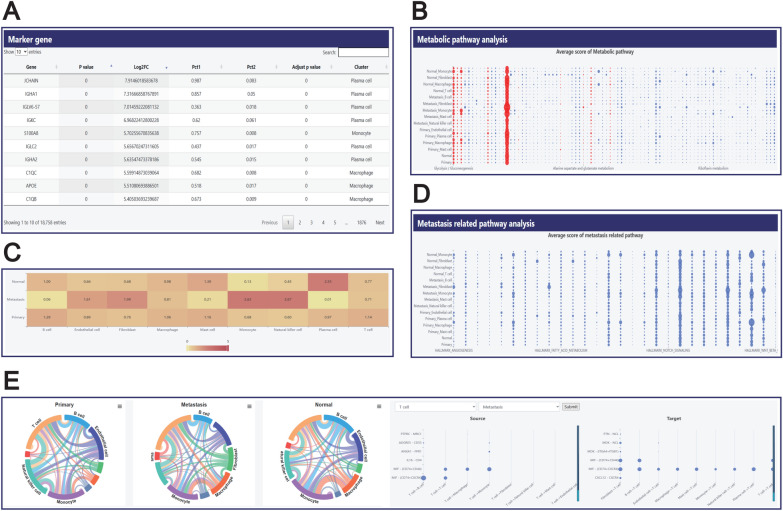This screenshot has width=783, height=511.
Task: Select the C1QC gene row
Action: point(196,173)
